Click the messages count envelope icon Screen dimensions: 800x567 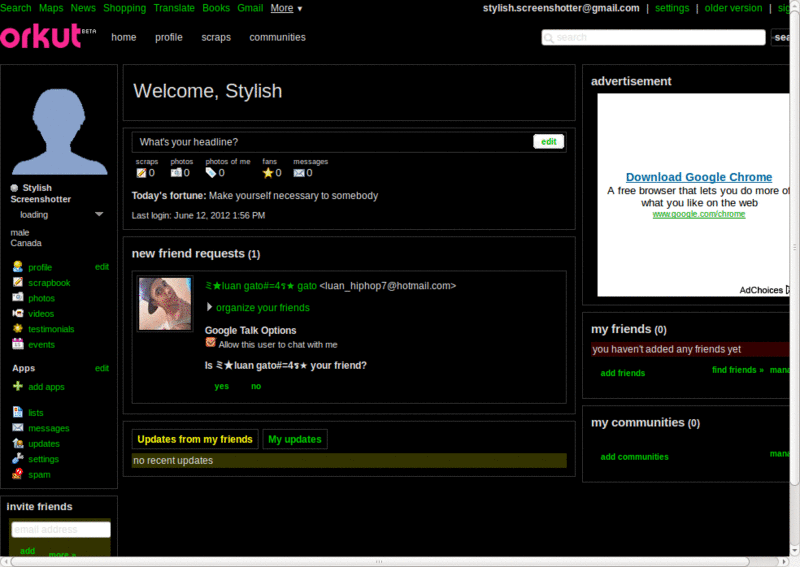pos(299,173)
